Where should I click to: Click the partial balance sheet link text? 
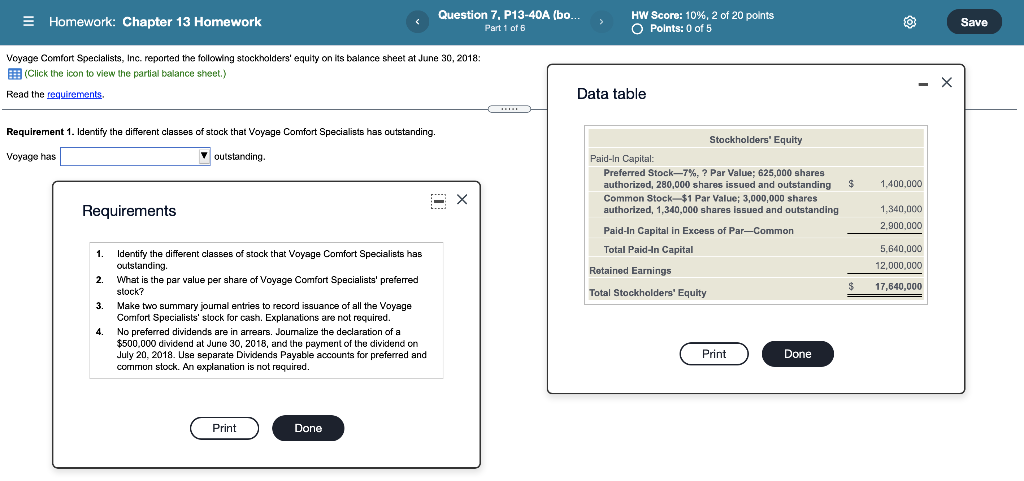125,74
